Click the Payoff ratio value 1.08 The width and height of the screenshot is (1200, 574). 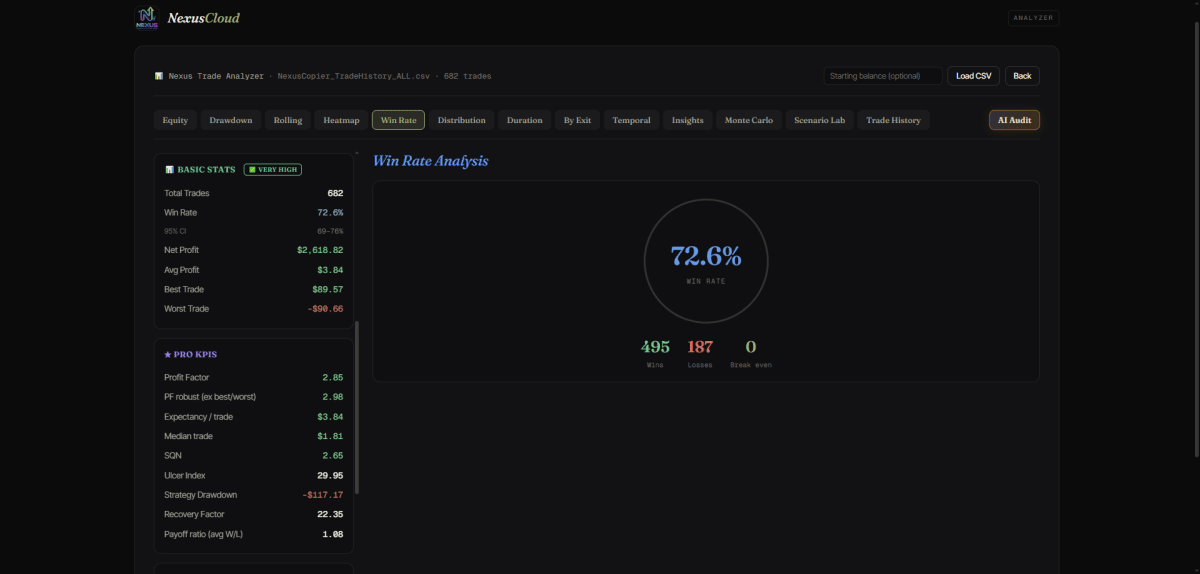[x=333, y=534]
